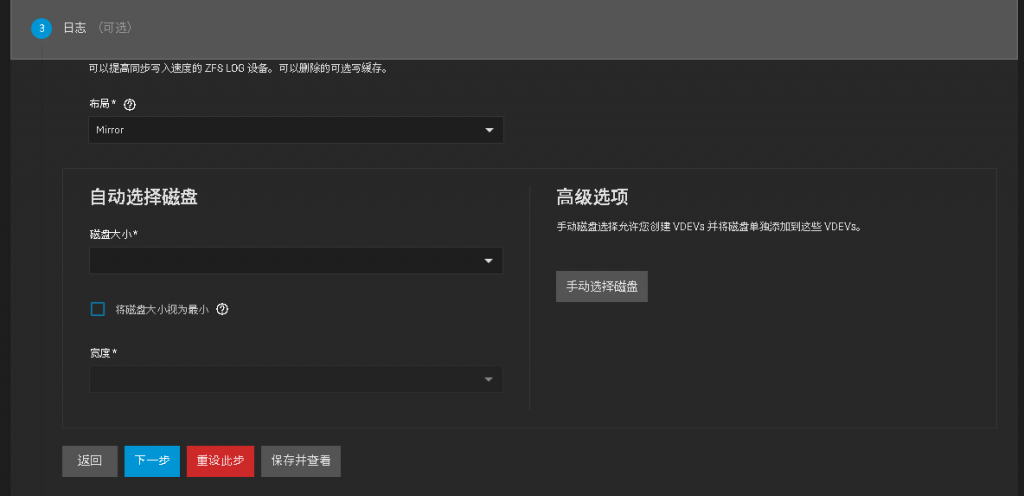Click the arrow icon on Mirror dropdown
The width and height of the screenshot is (1024, 496).
(x=489, y=130)
